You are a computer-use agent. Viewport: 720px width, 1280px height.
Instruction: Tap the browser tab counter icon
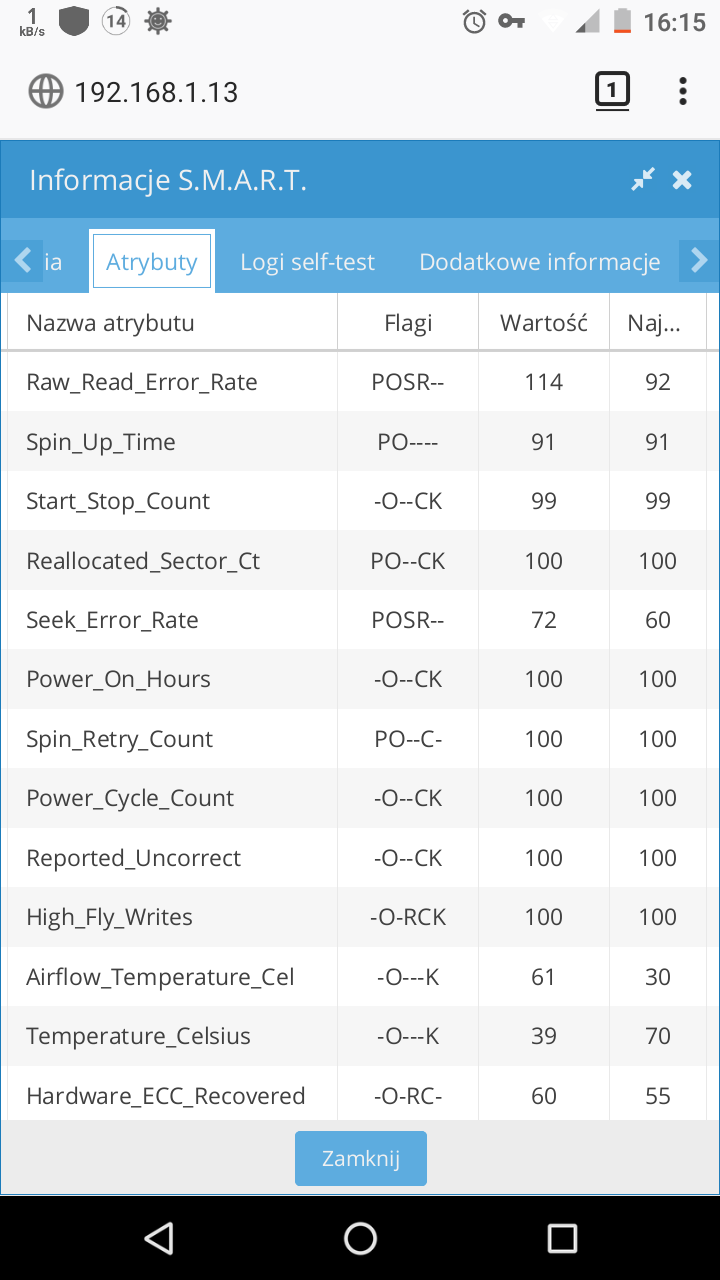click(x=612, y=92)
